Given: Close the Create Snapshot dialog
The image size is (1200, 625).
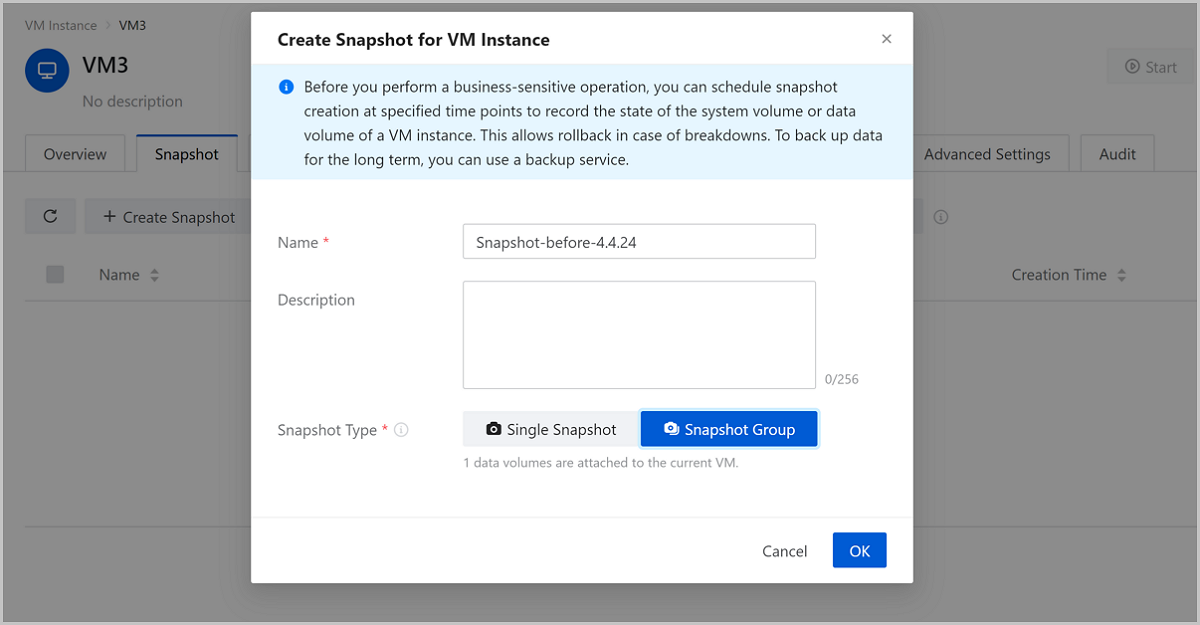Looking at the screenshot, I should pyautogui.click(x=886, y=39).
